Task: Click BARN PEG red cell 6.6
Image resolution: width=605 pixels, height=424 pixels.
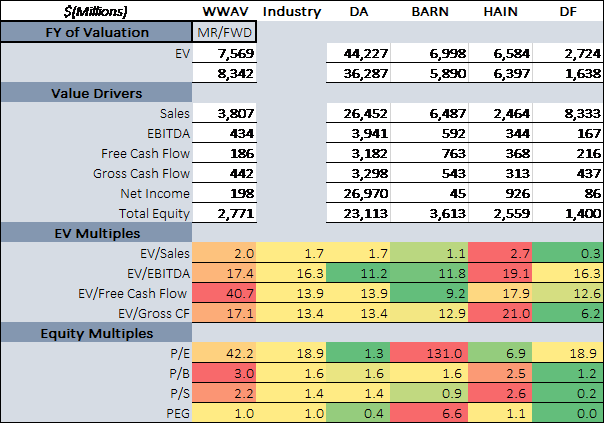Action: [429, 412]
